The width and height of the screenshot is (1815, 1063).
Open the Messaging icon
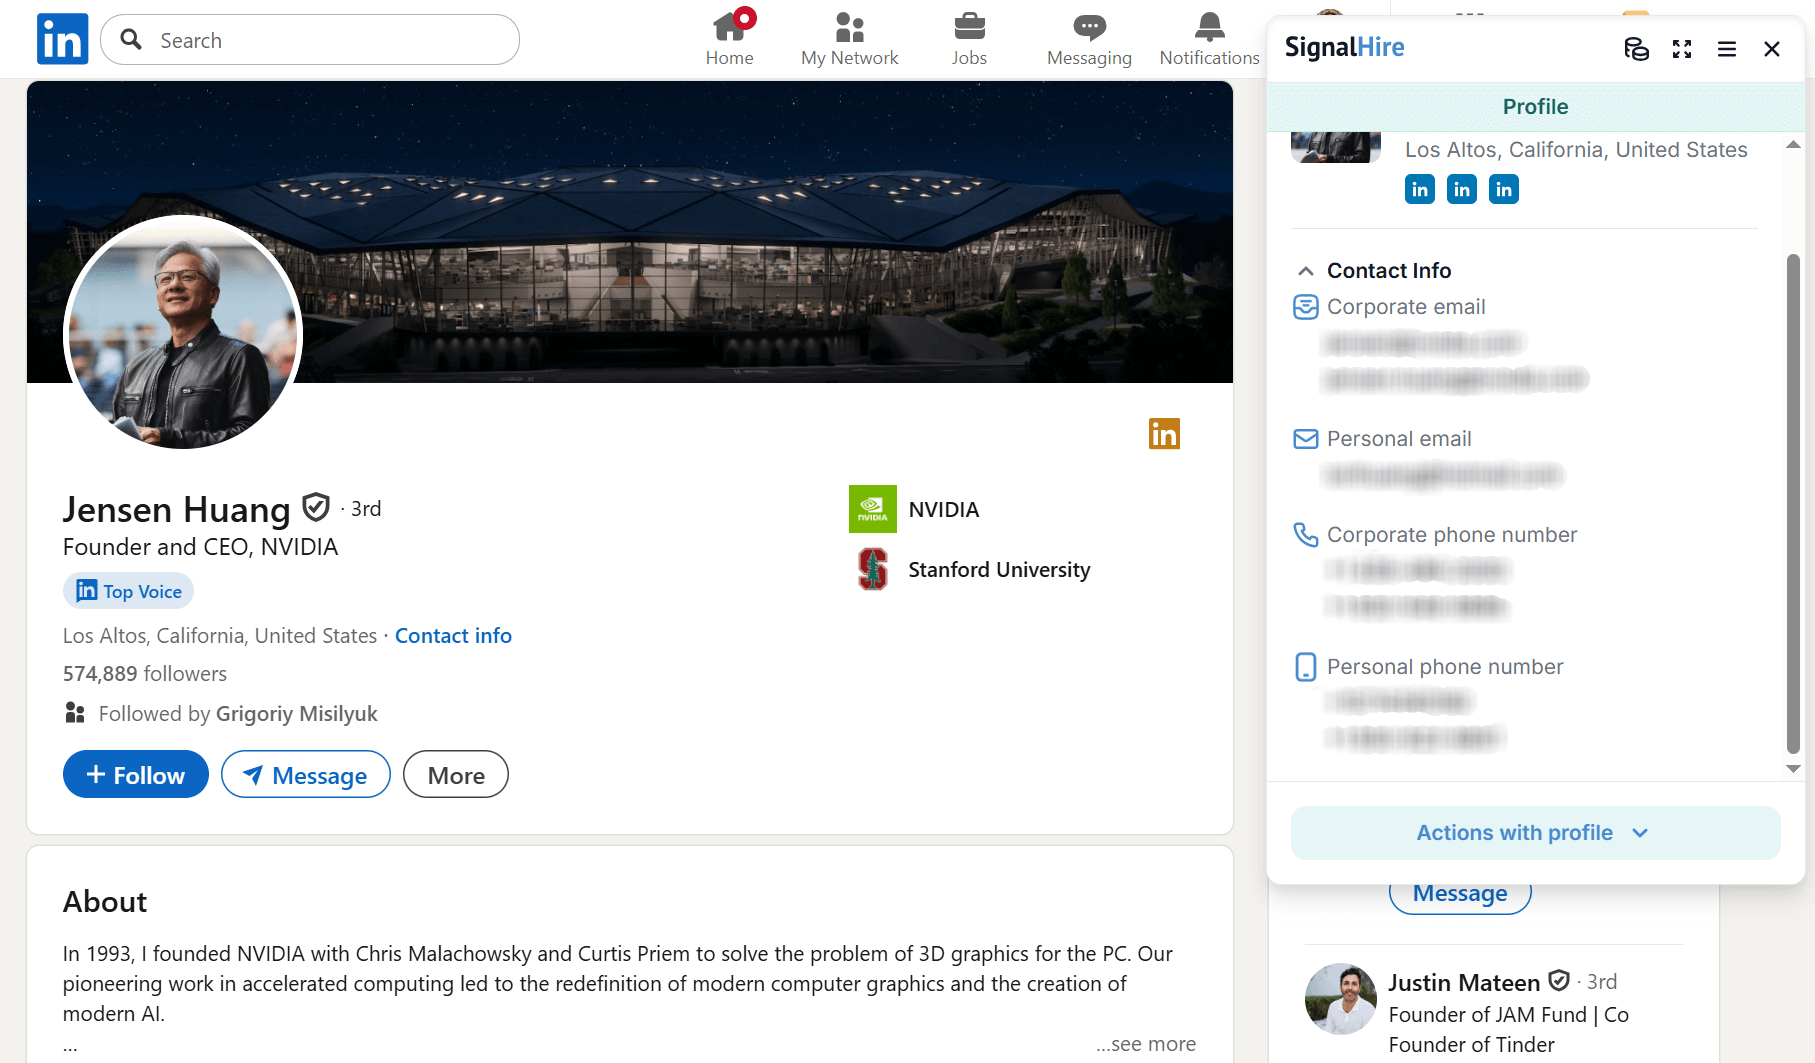pos(1089,26)
